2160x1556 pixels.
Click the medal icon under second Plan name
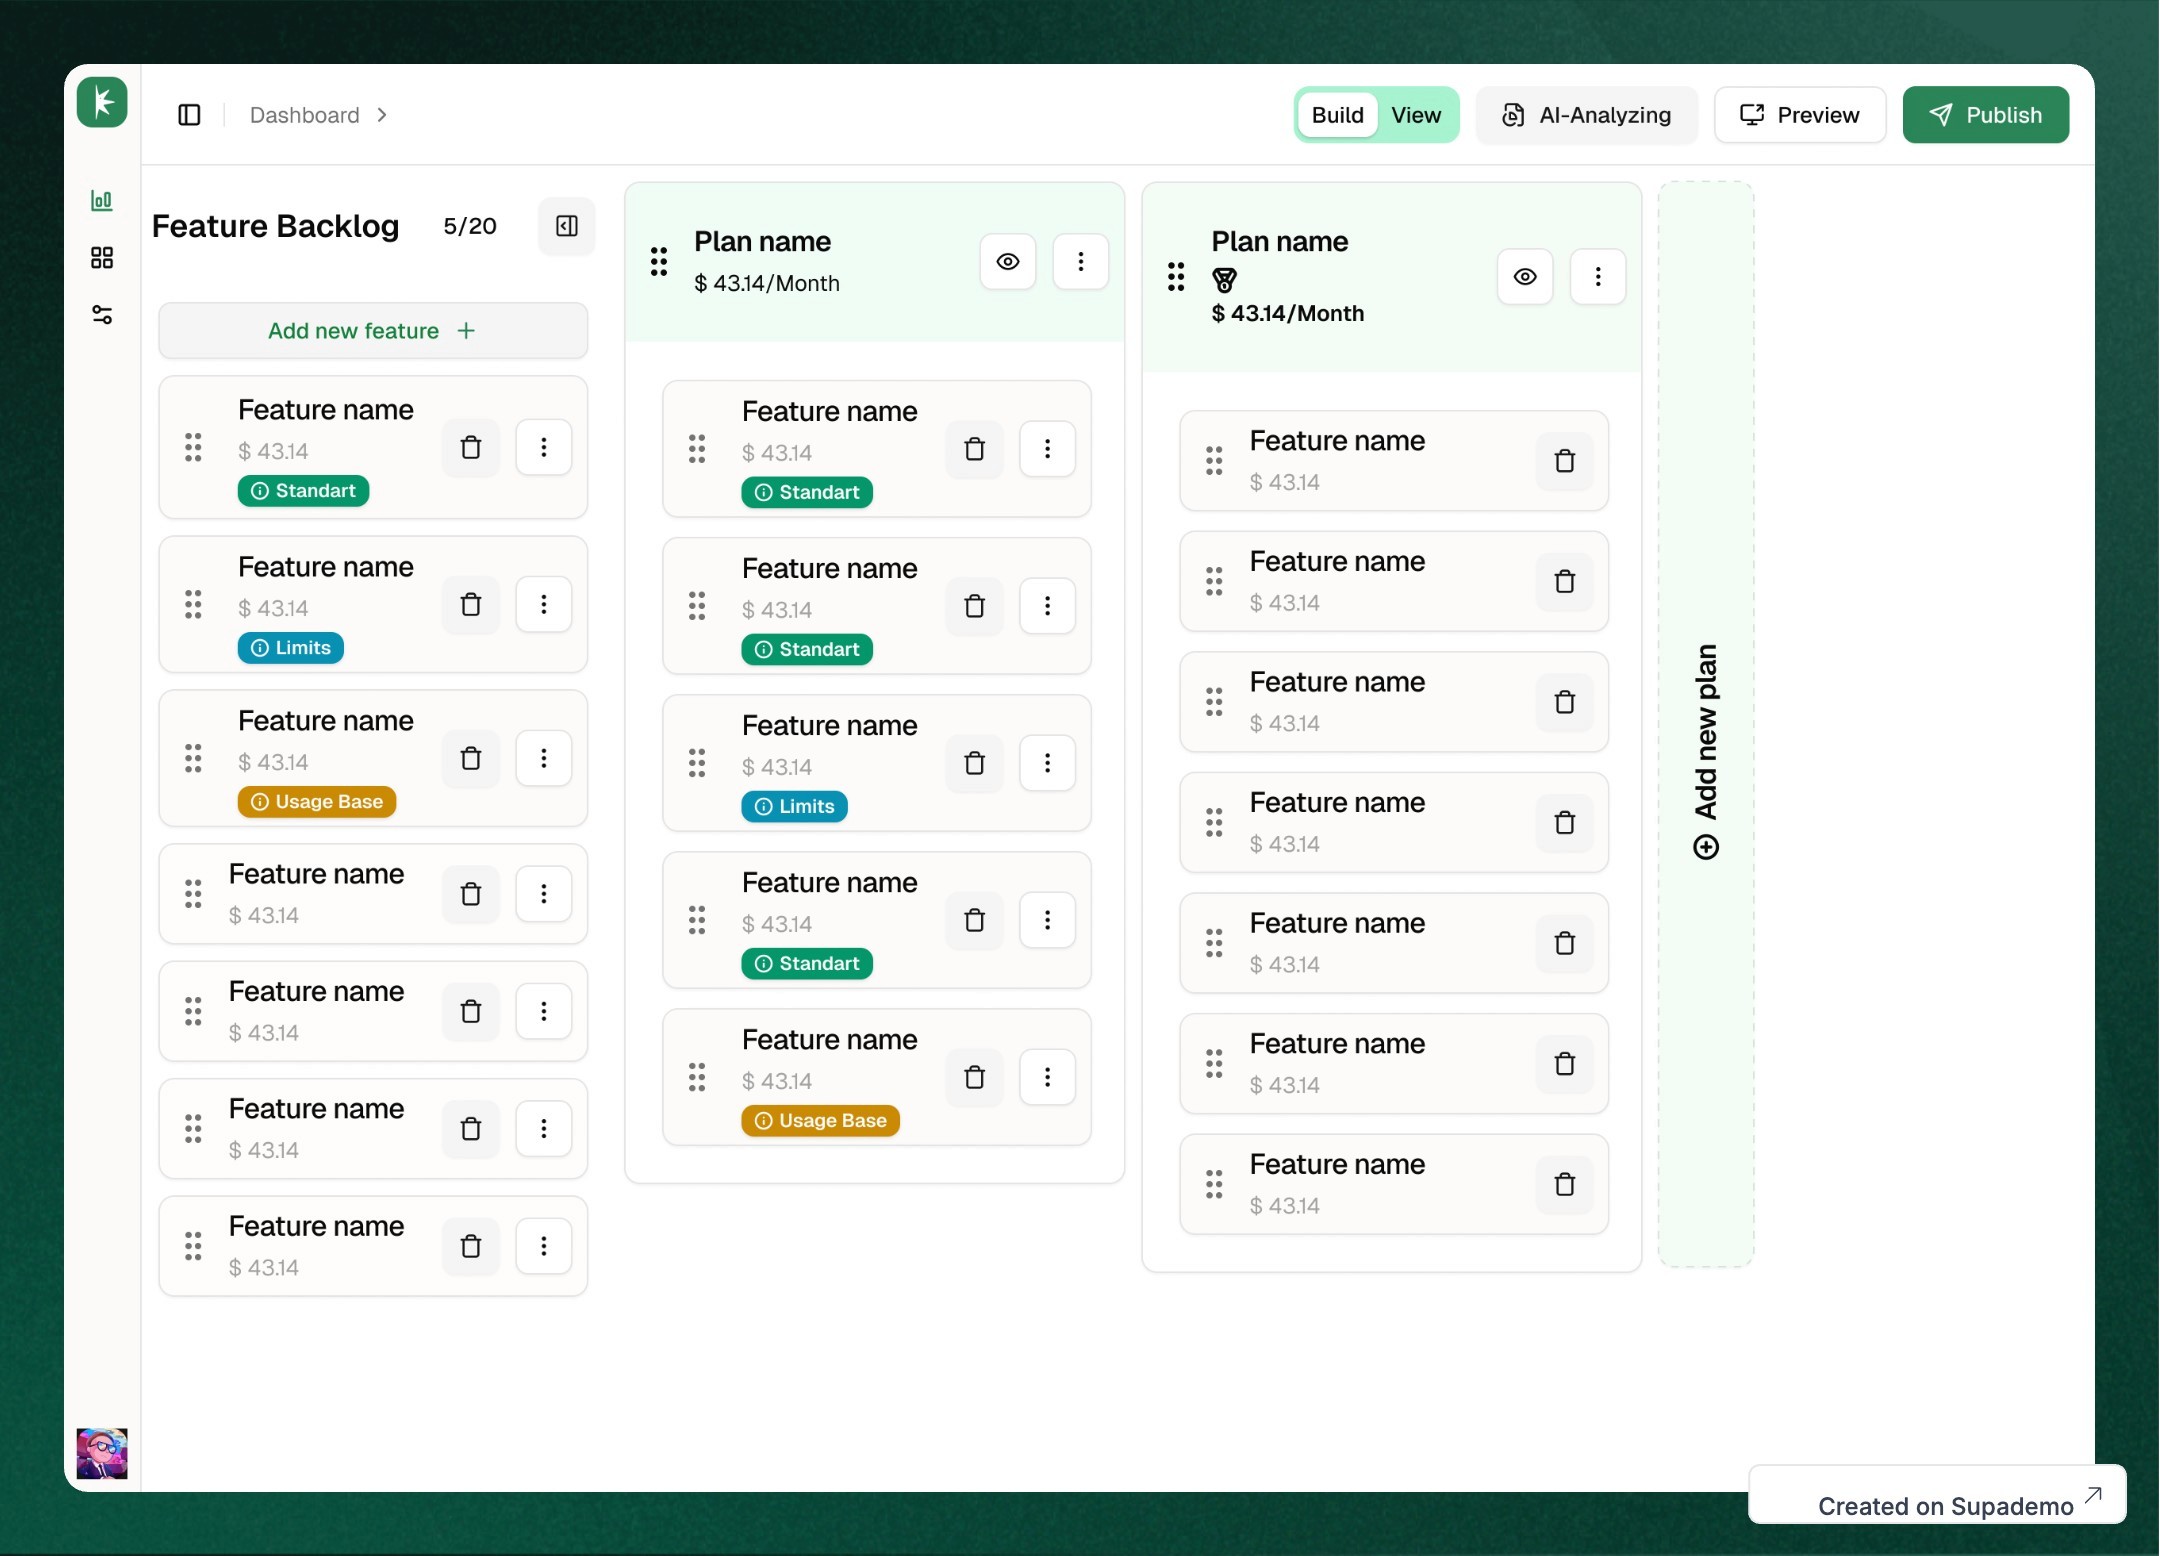1224,280
